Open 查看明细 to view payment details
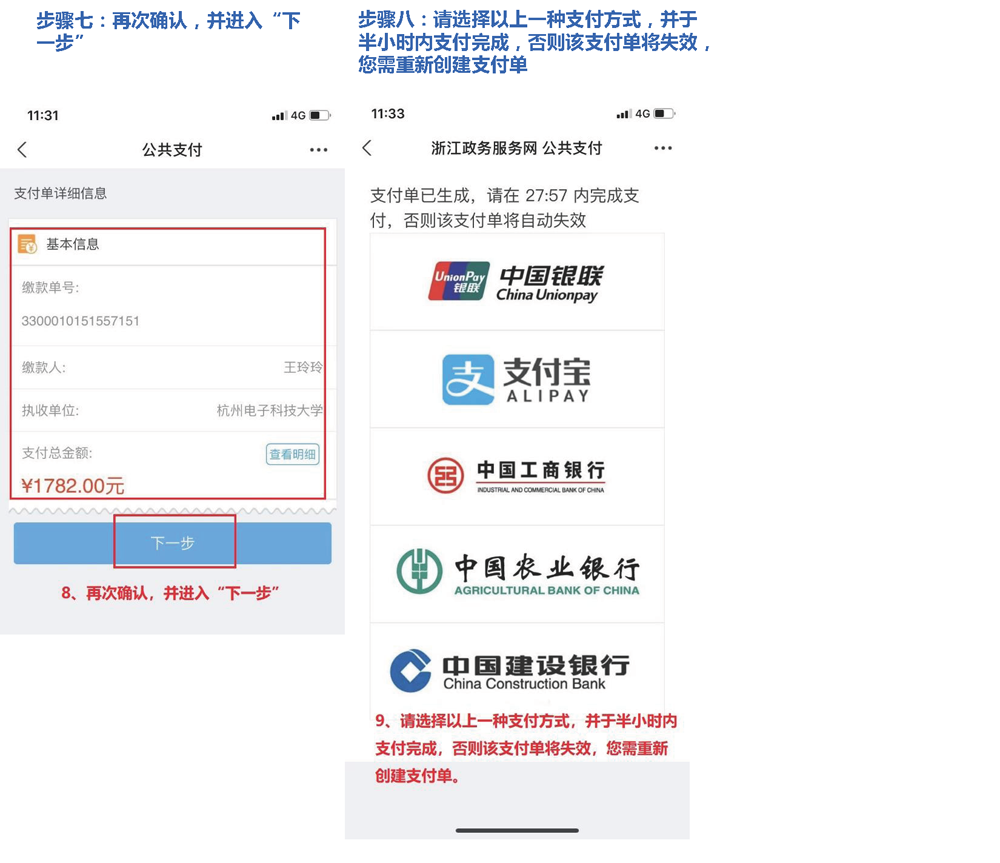 click(292, 454)
